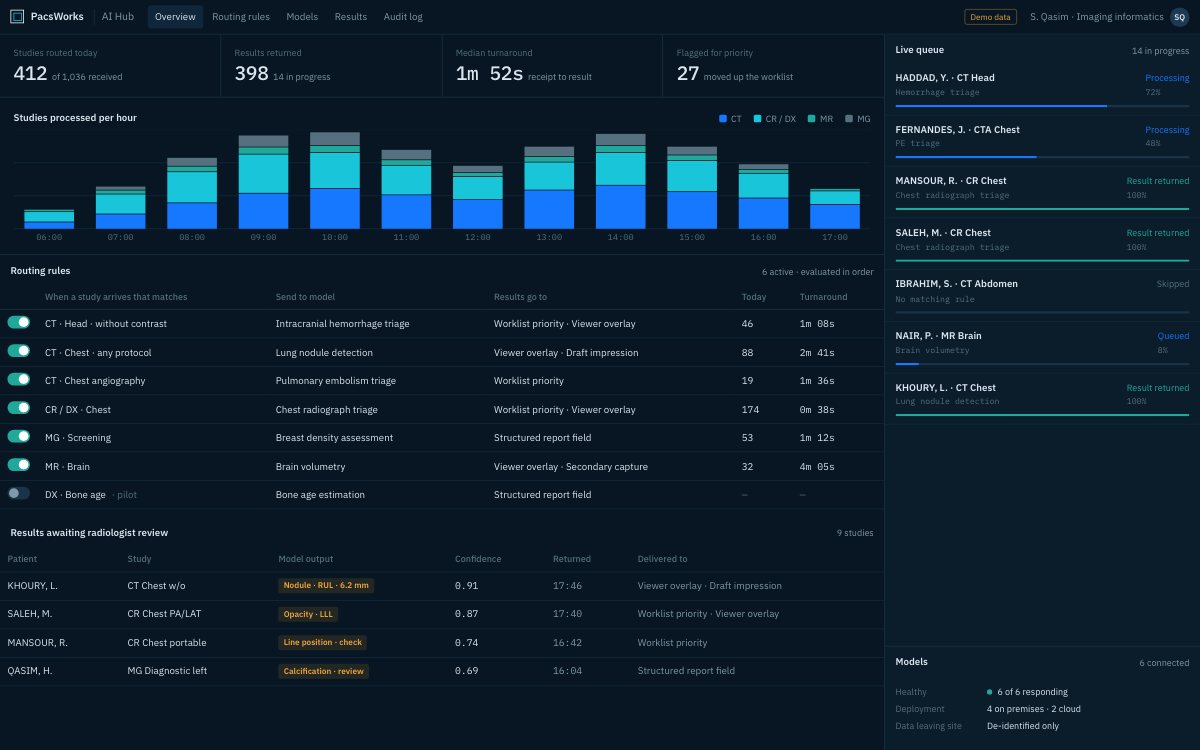Switch to the Overview tab

(175, 17)
